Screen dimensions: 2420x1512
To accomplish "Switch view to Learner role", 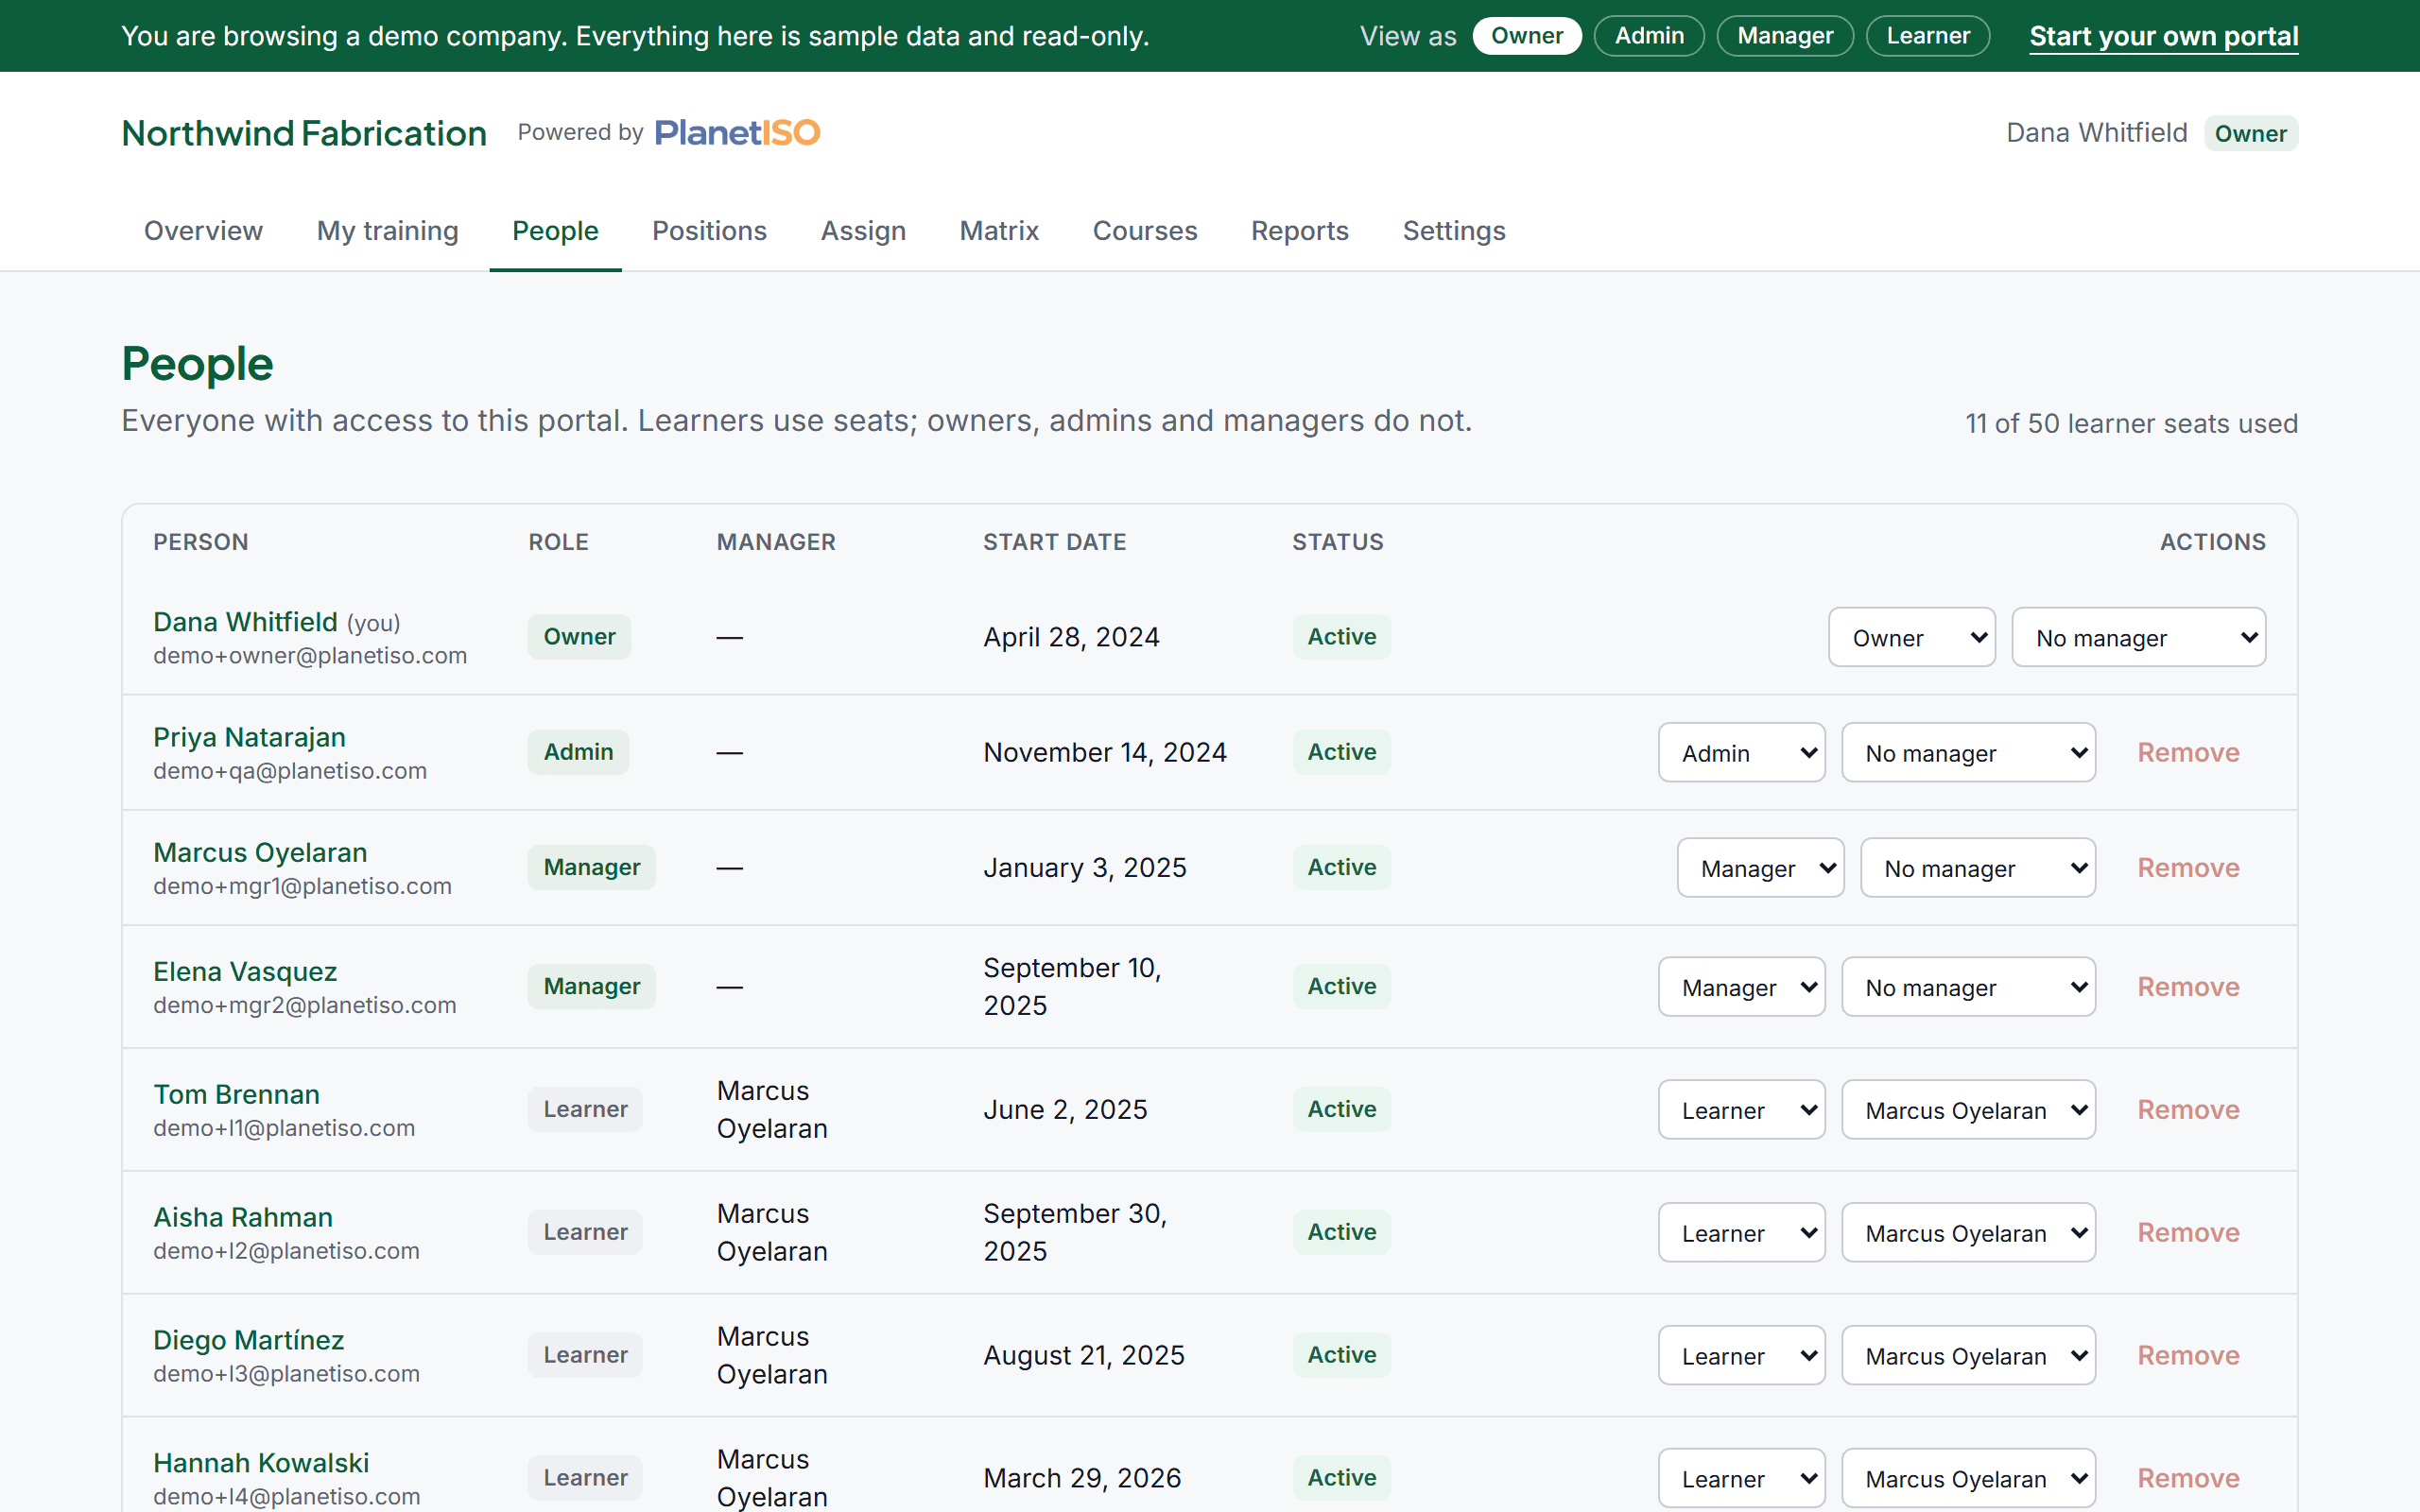I will 1927,36.
